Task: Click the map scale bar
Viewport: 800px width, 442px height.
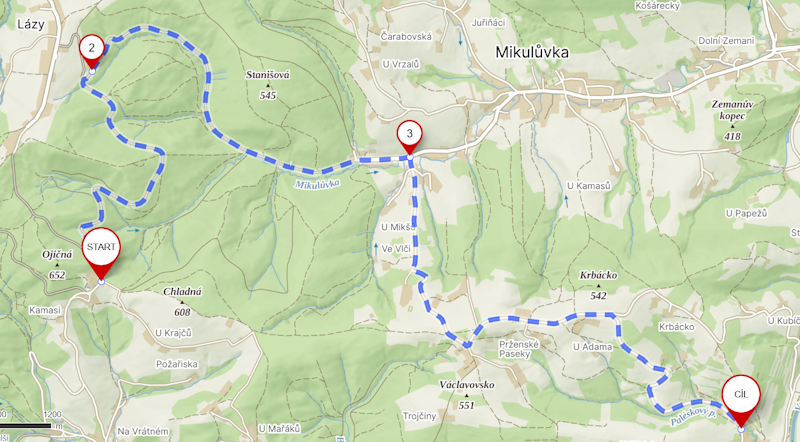Action: point(26,425)
